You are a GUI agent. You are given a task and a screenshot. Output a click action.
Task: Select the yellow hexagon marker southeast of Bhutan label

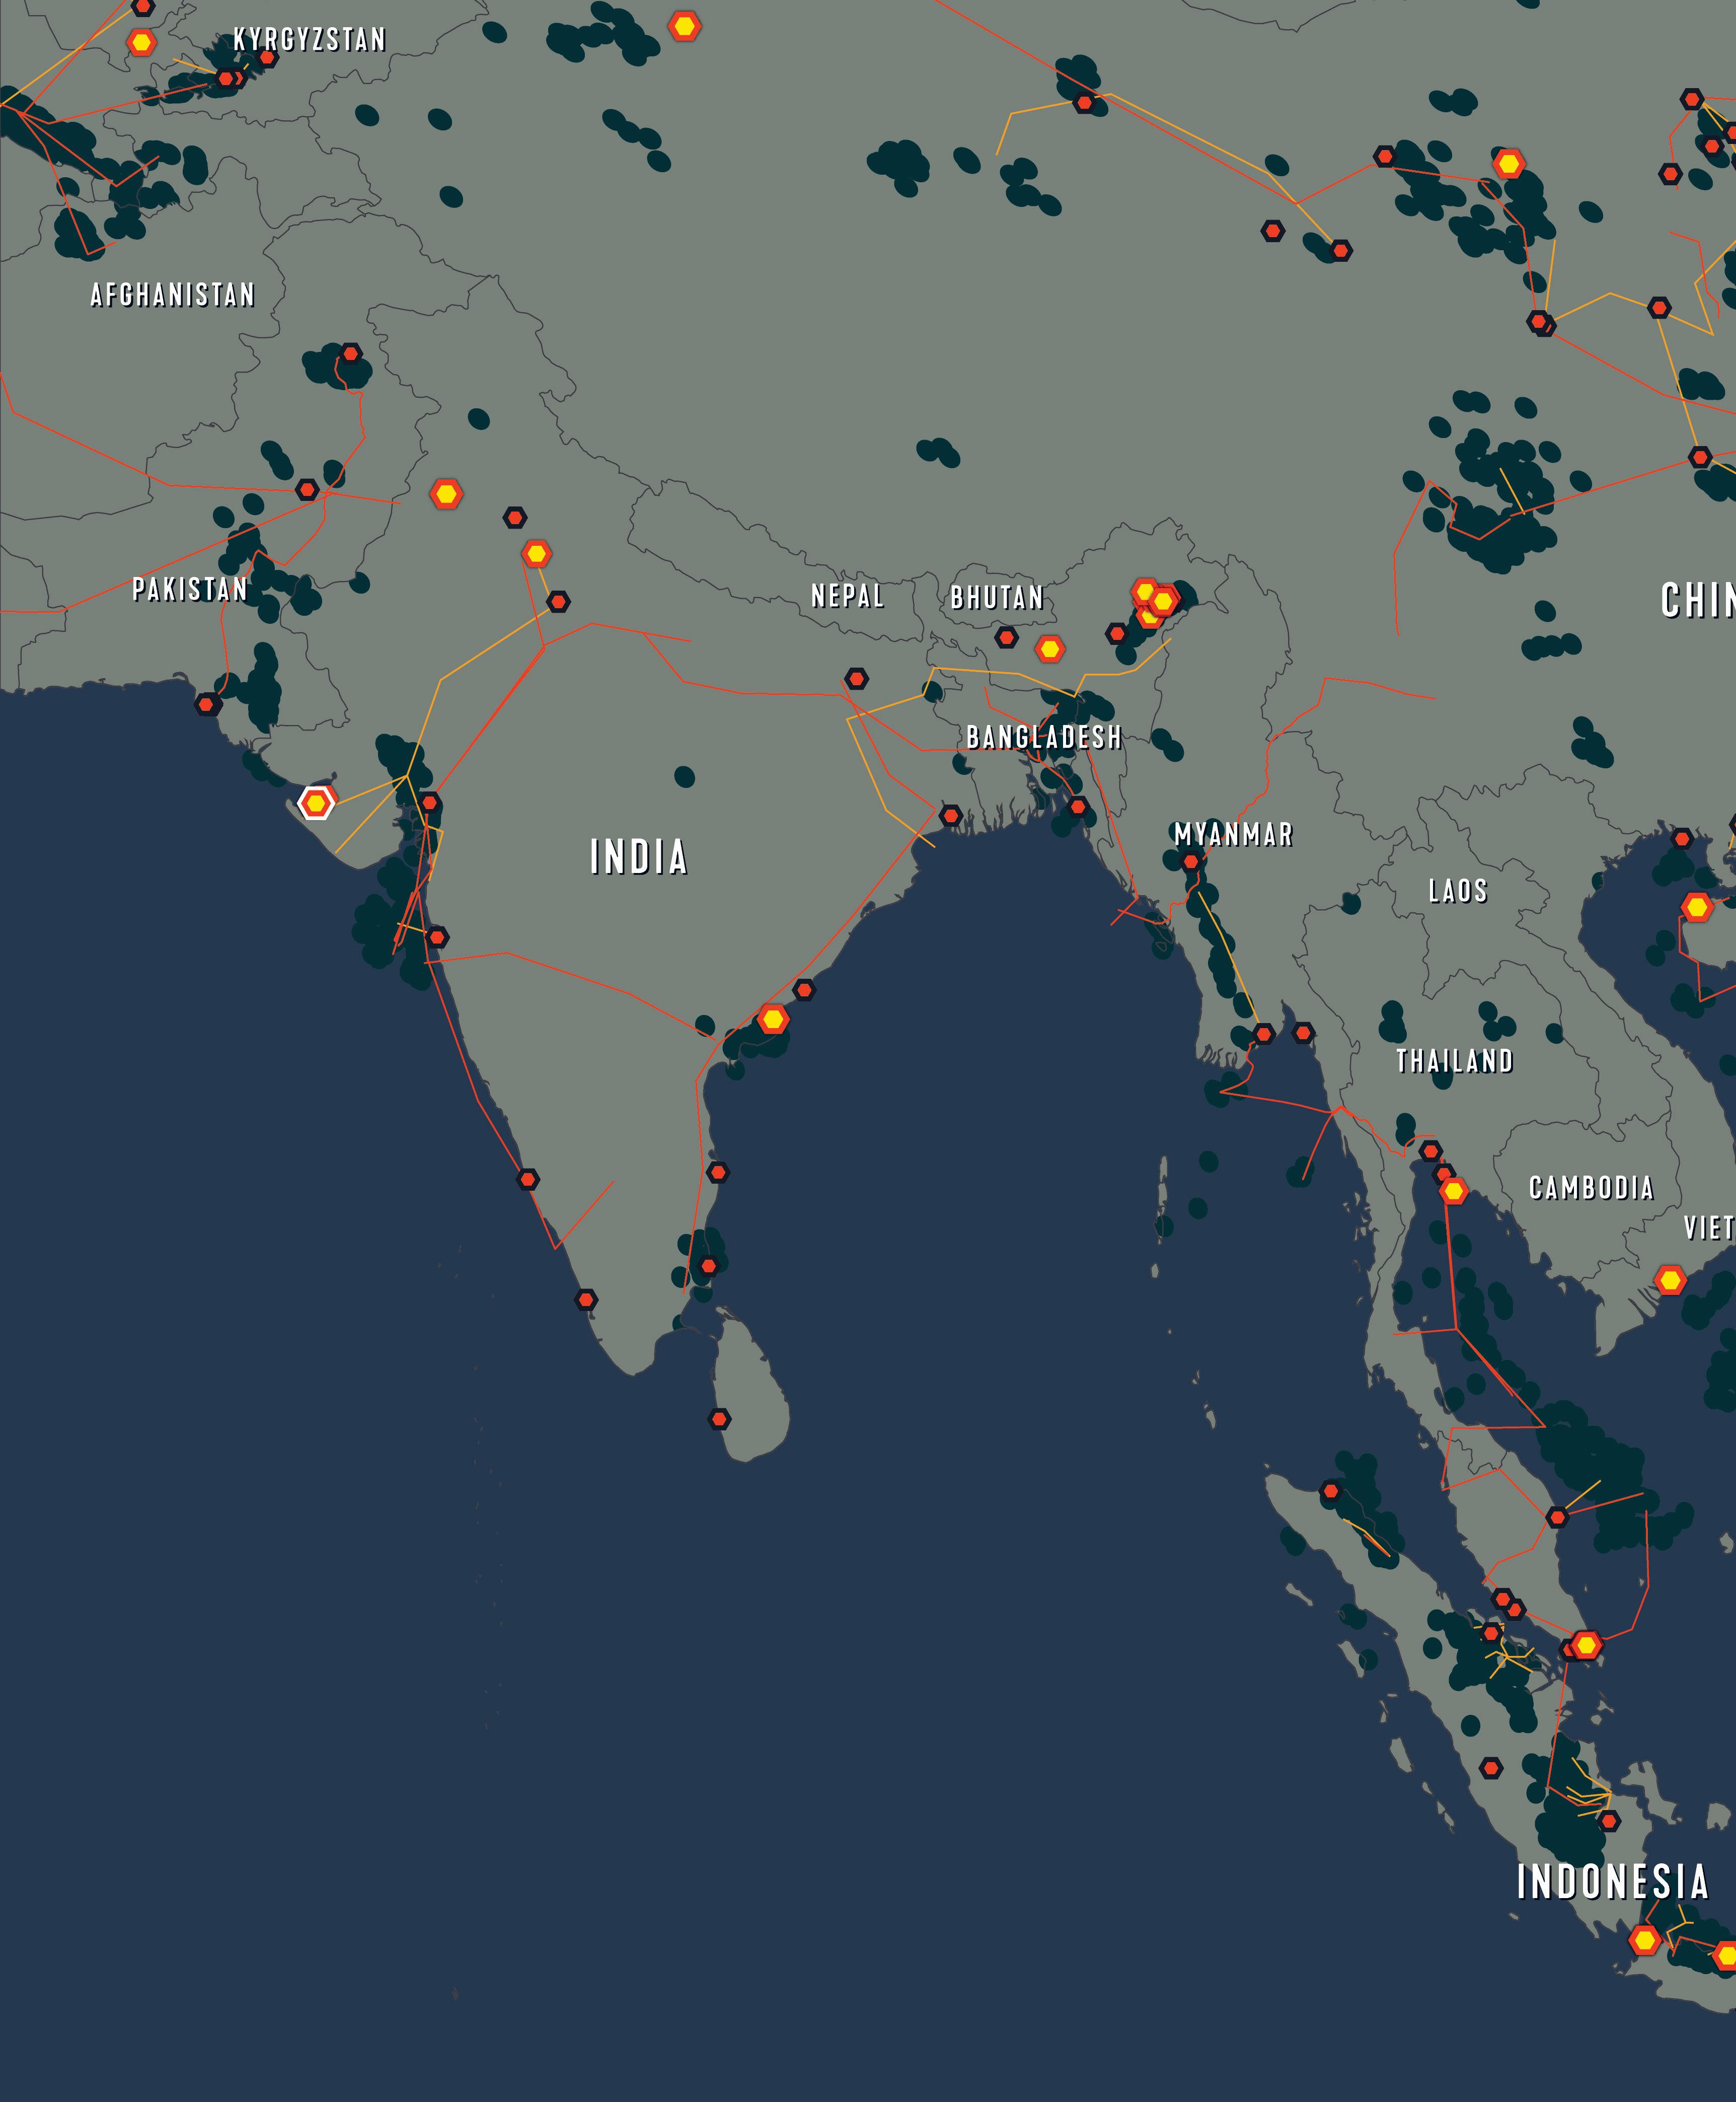(x=1049, y=649)
